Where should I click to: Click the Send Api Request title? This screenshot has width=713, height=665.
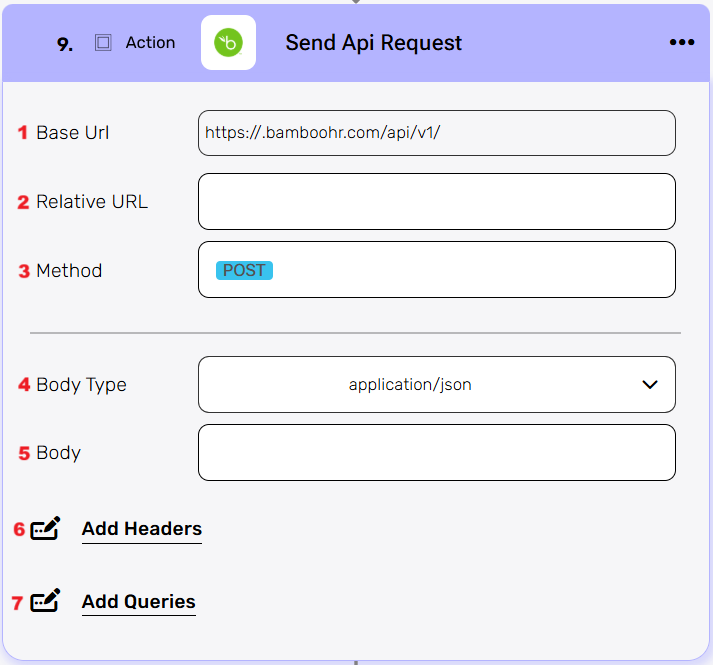[373, 43]
